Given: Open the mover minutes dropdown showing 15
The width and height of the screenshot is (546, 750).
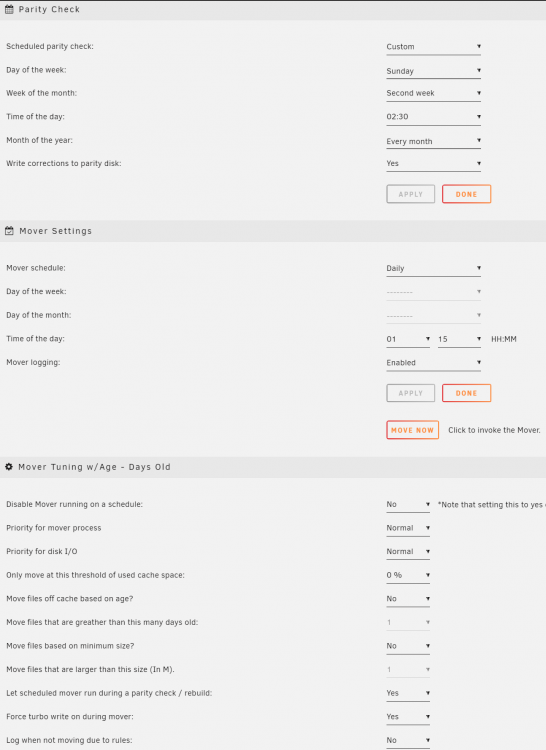Looking at the screenshot, I should point(459,339).
